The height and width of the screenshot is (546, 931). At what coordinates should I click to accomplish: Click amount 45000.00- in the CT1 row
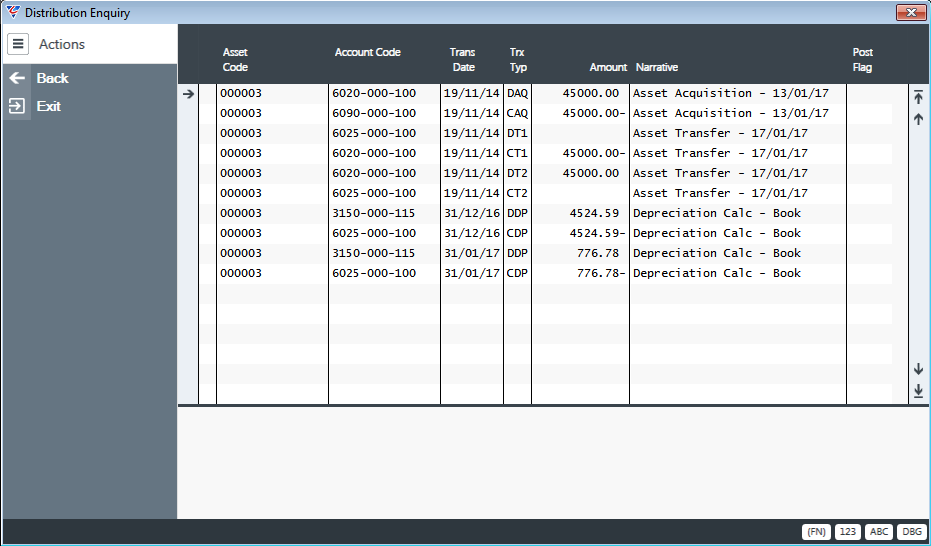pos(594,153)
